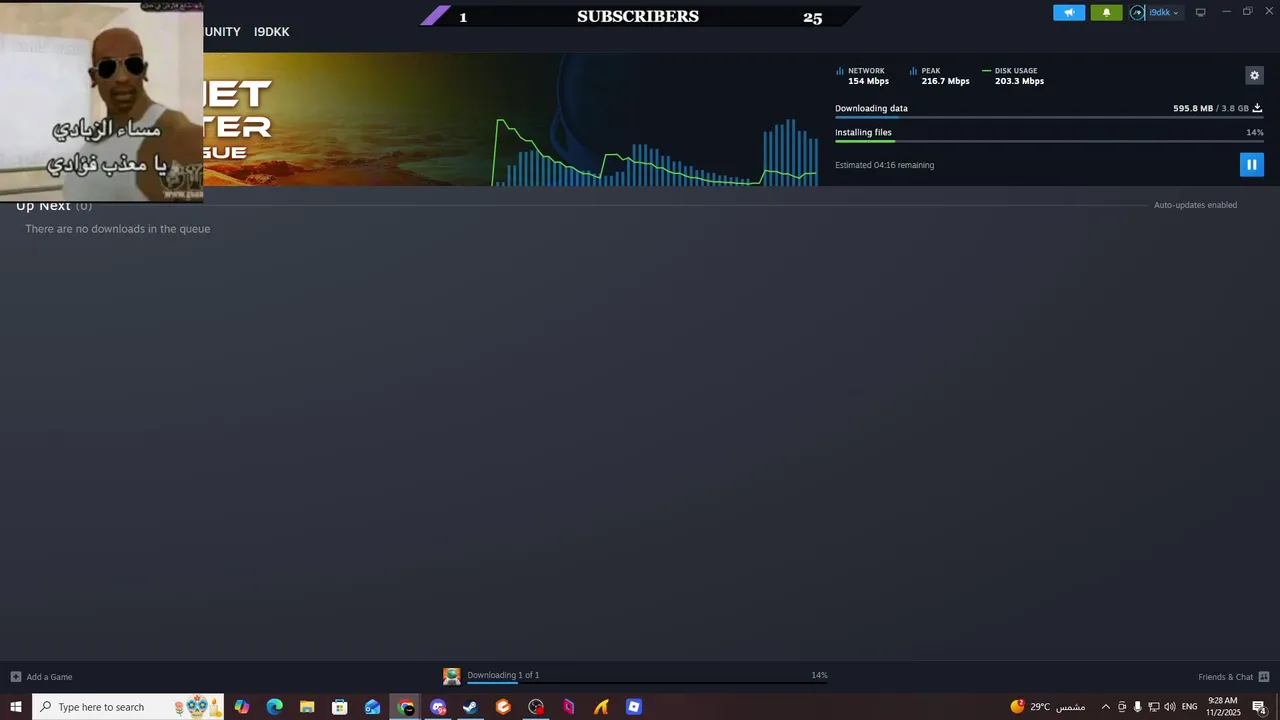Open the pink app icon in taskbar
Image resolution: width=1280 pixels, height=720 pixels.
point(568,707)
